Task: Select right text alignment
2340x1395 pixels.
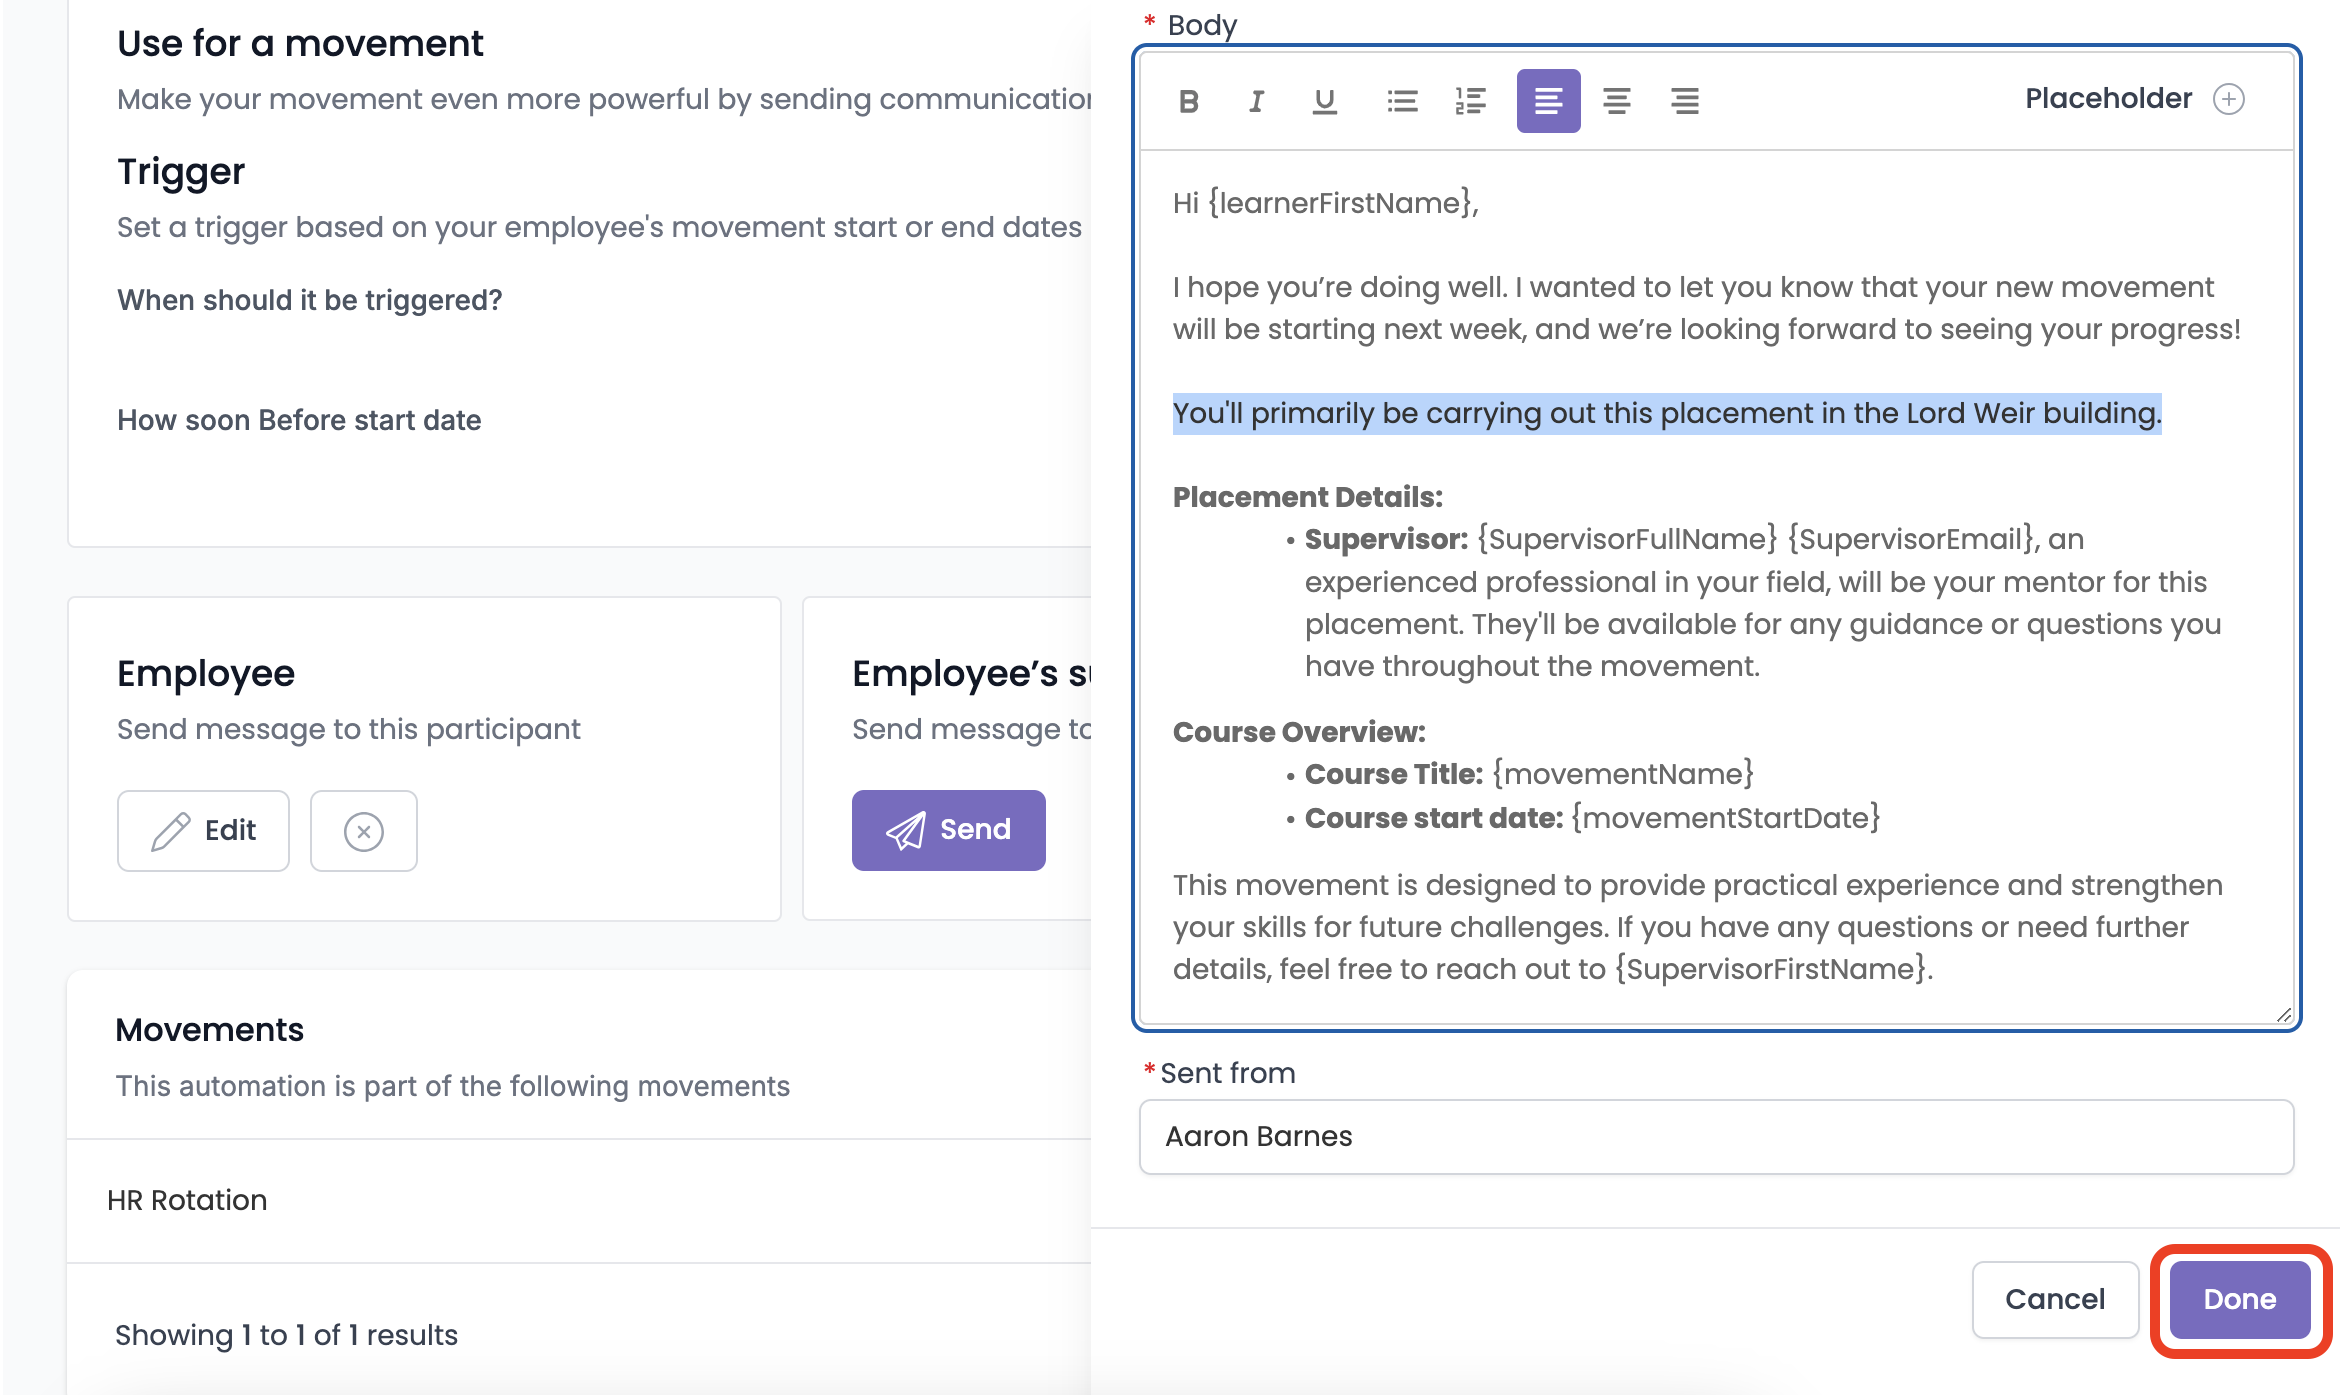Action: pos(1684,101)
